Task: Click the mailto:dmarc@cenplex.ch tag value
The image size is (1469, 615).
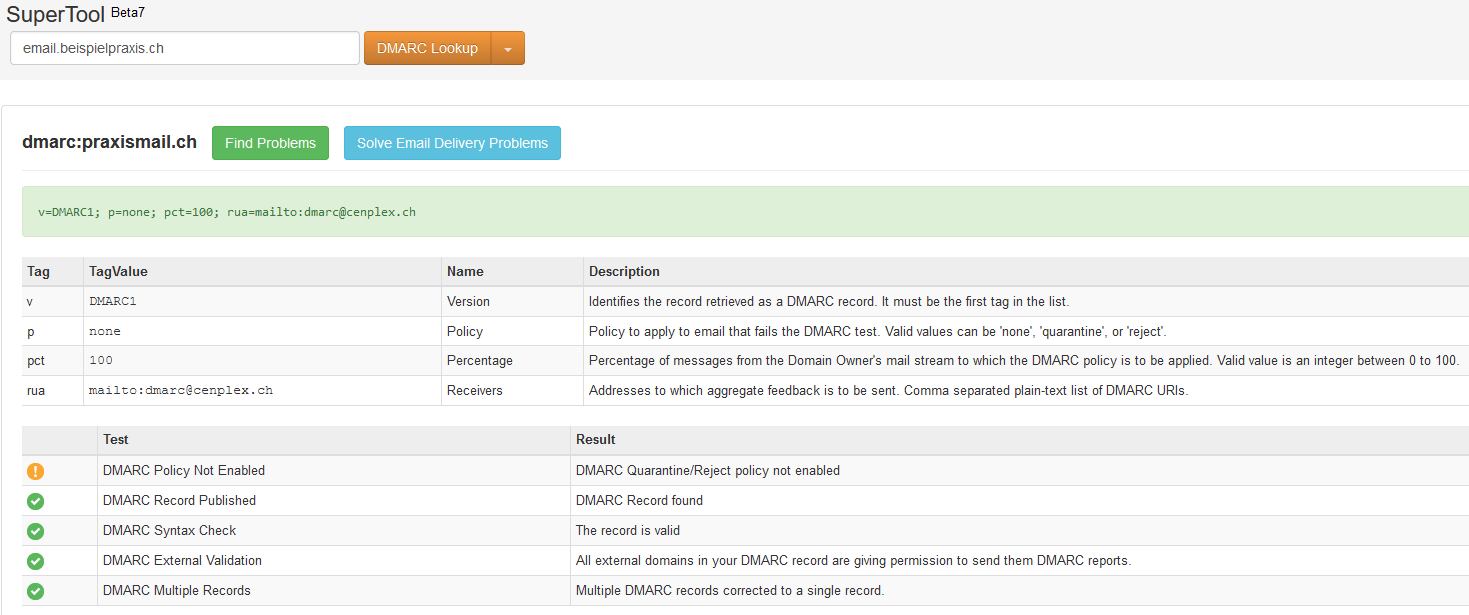Action: click(181, 390)
